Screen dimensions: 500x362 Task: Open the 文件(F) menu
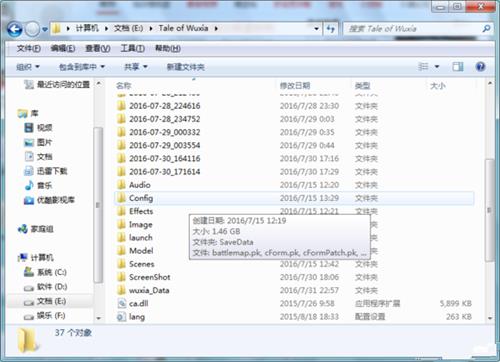coord(29,49)
